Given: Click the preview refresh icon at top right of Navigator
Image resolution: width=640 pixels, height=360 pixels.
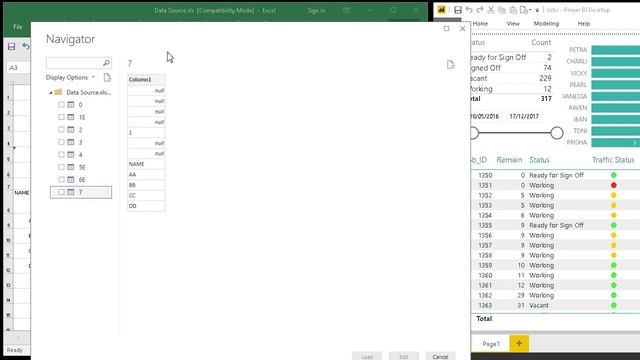Looking at the screenshot, I should [451, 65].
